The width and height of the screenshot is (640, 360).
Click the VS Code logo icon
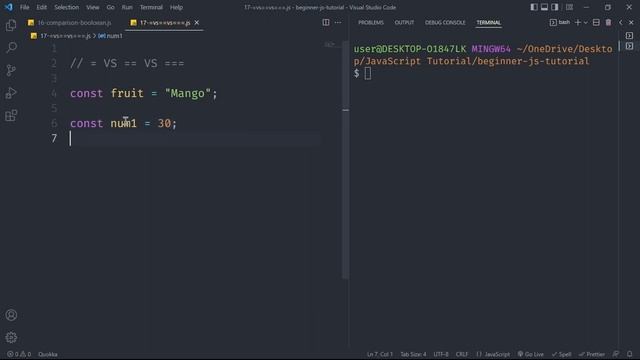point(9,7)
